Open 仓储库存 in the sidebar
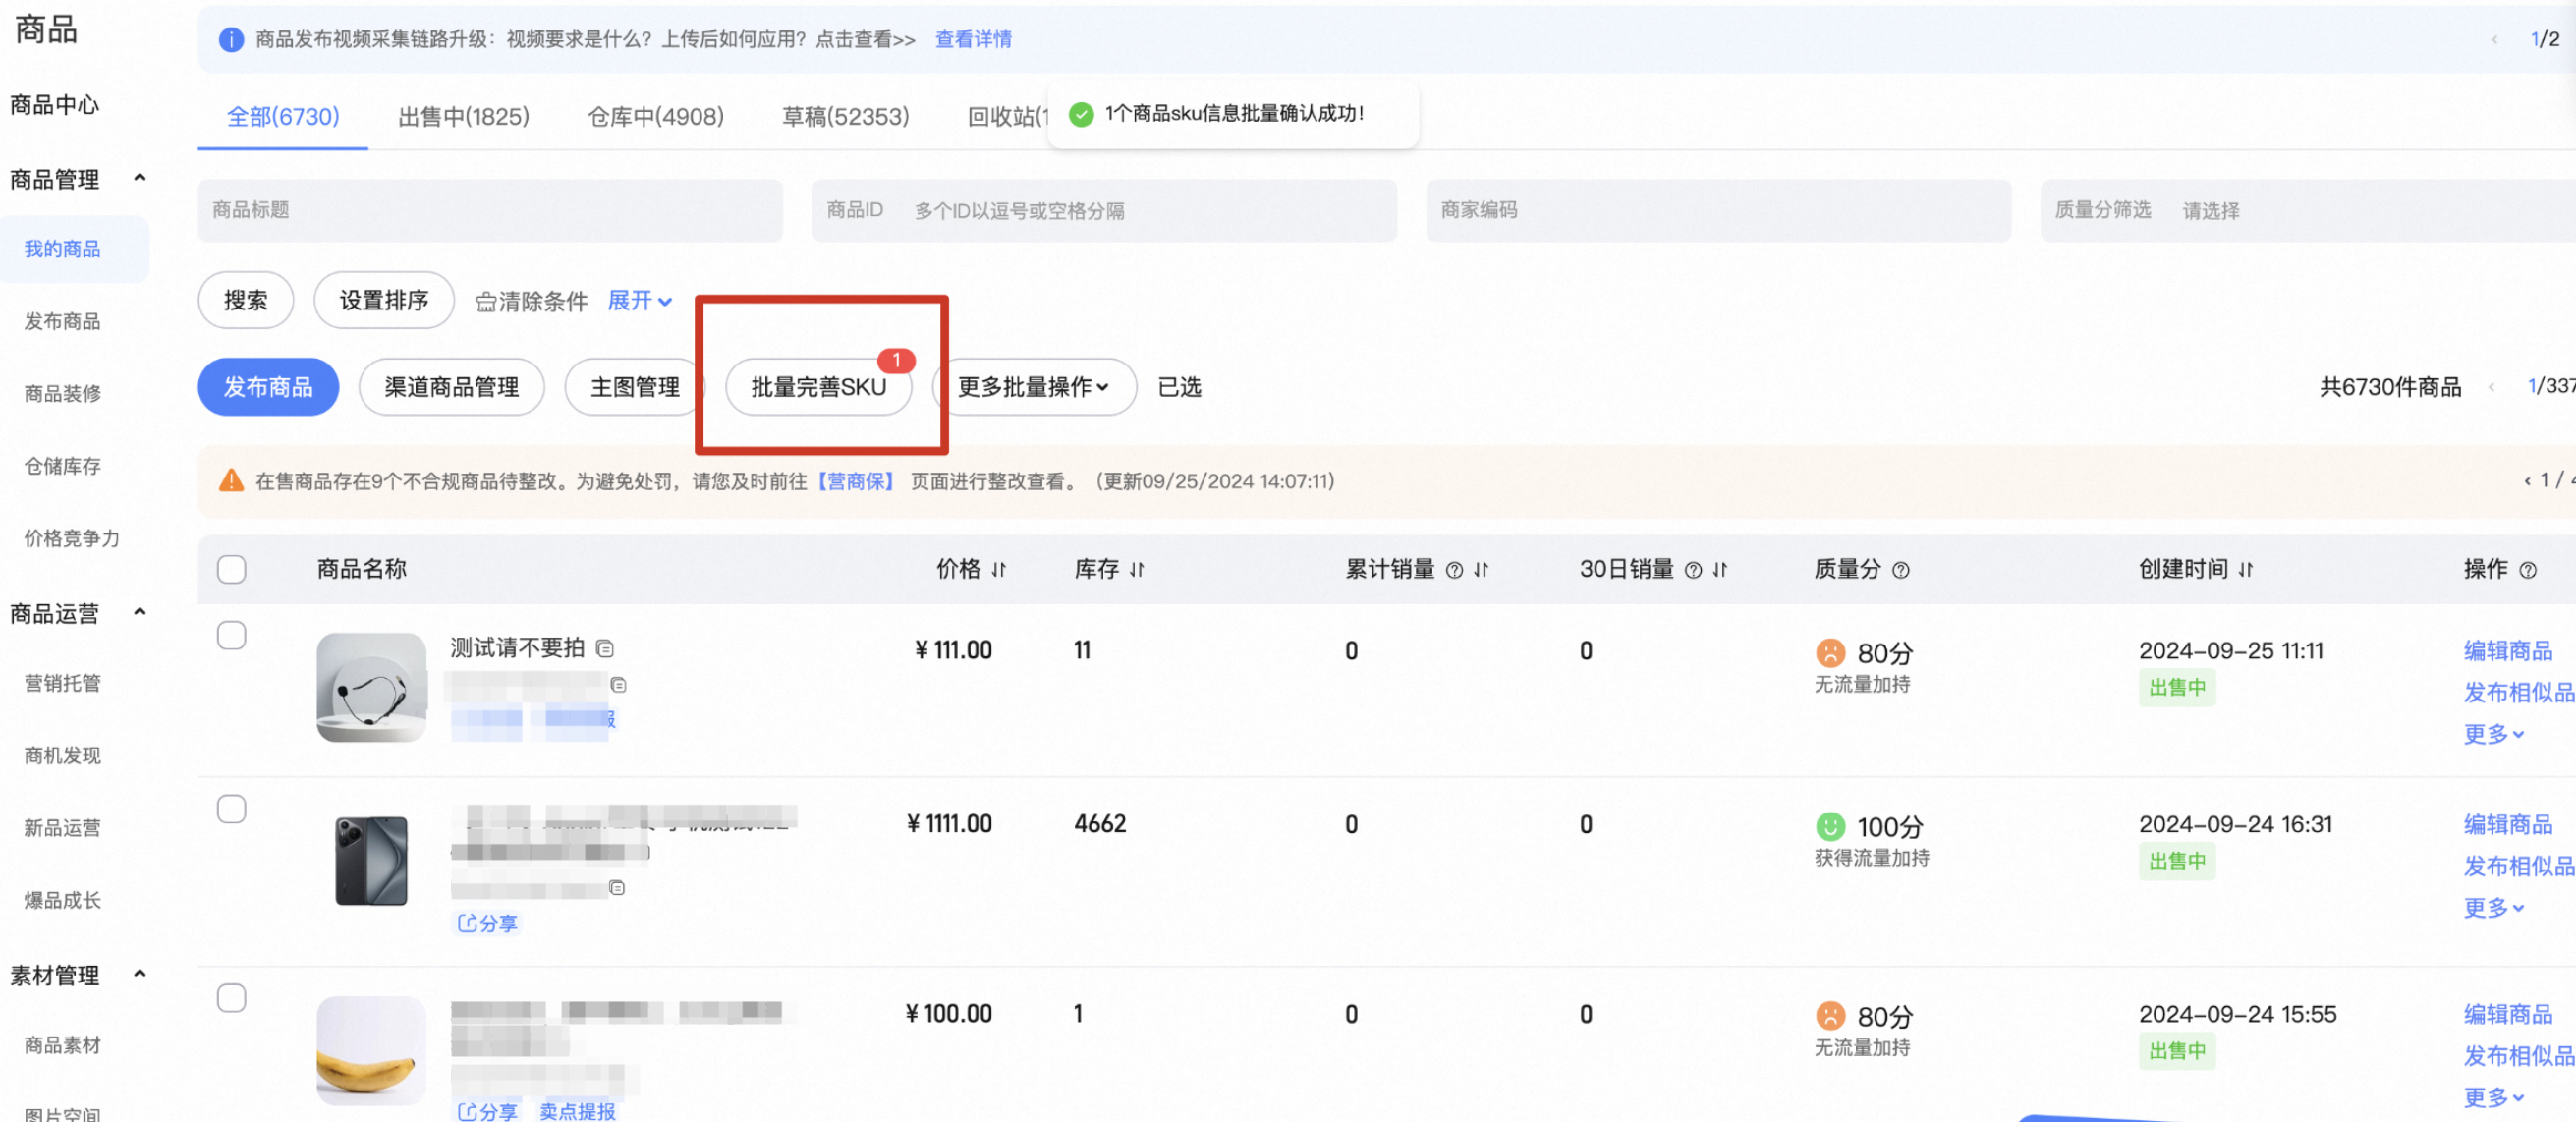 coord(63,466)
